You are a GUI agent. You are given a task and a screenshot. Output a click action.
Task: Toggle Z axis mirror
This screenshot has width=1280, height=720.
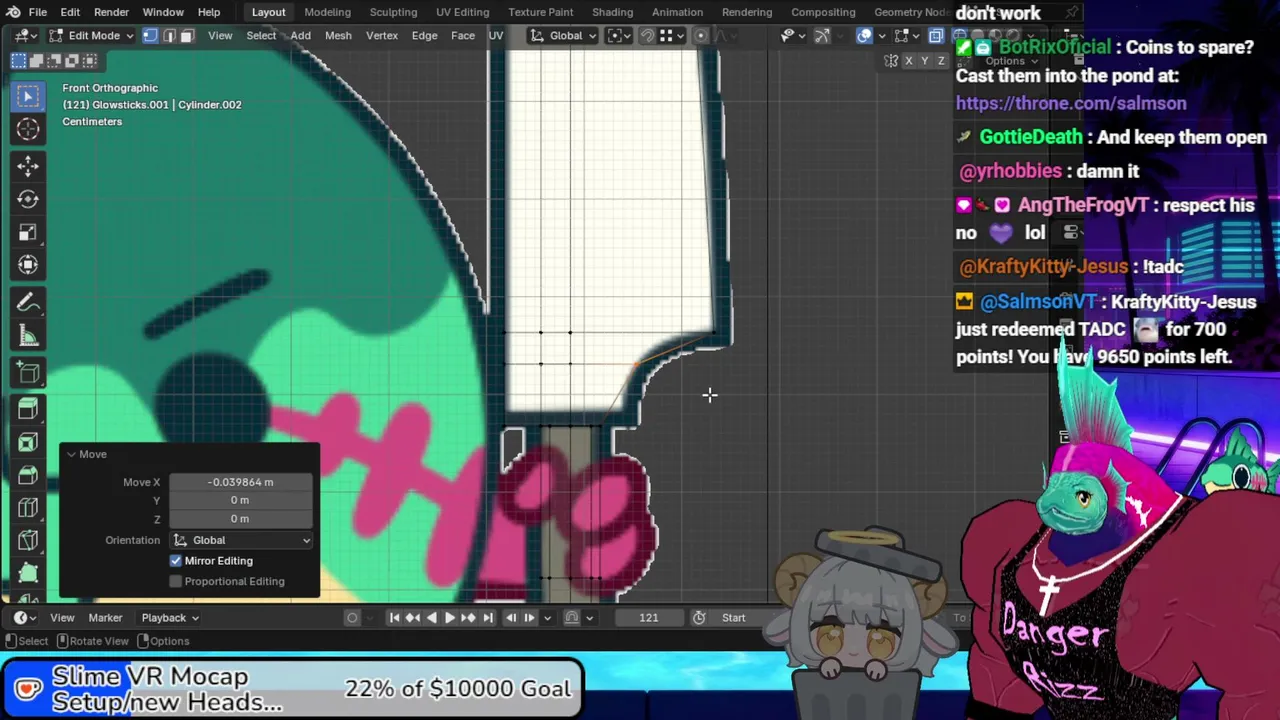941,61
